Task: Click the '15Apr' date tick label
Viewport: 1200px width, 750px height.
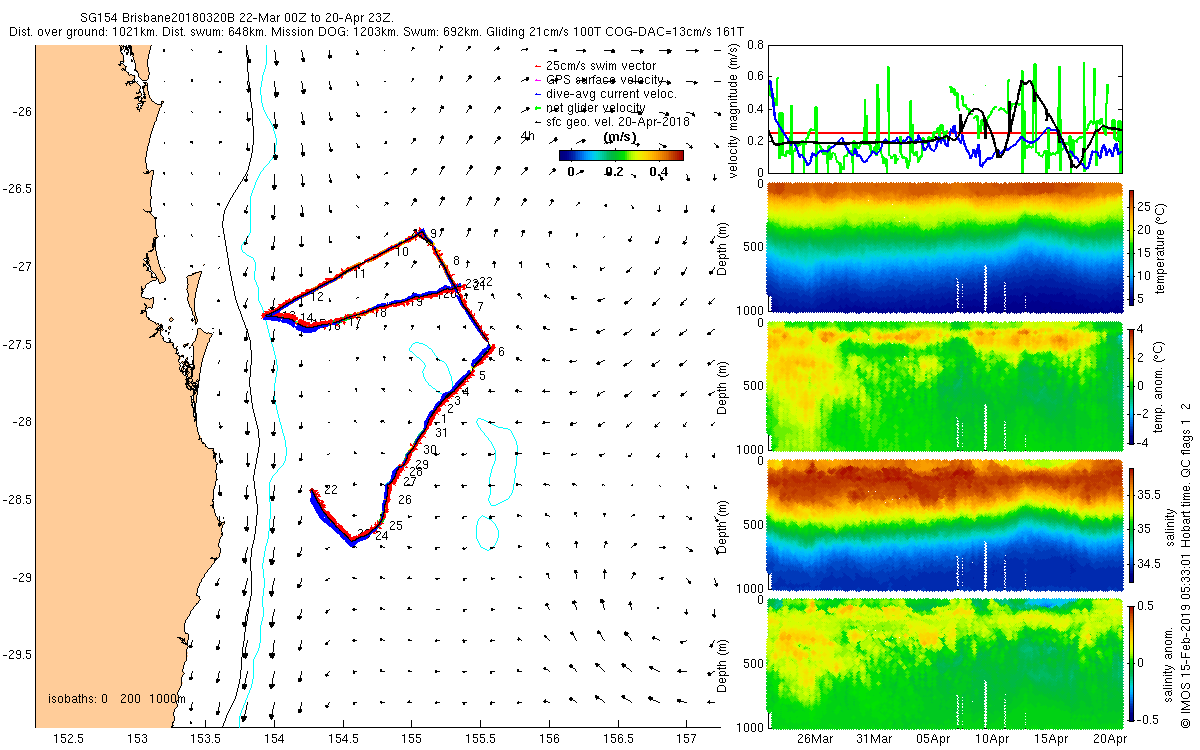Action: [x=1051, y=738]
